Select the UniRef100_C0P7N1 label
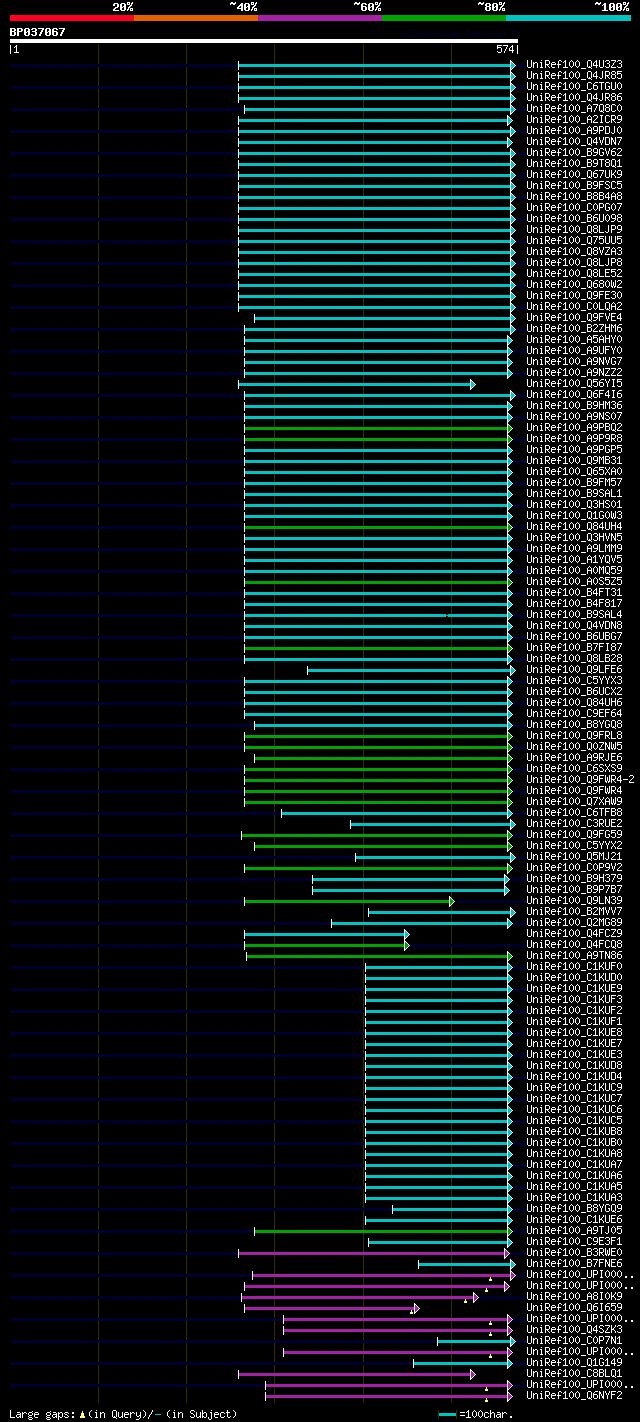The width and height of the screenshot is (640, 1422). tap(574, 1340)
